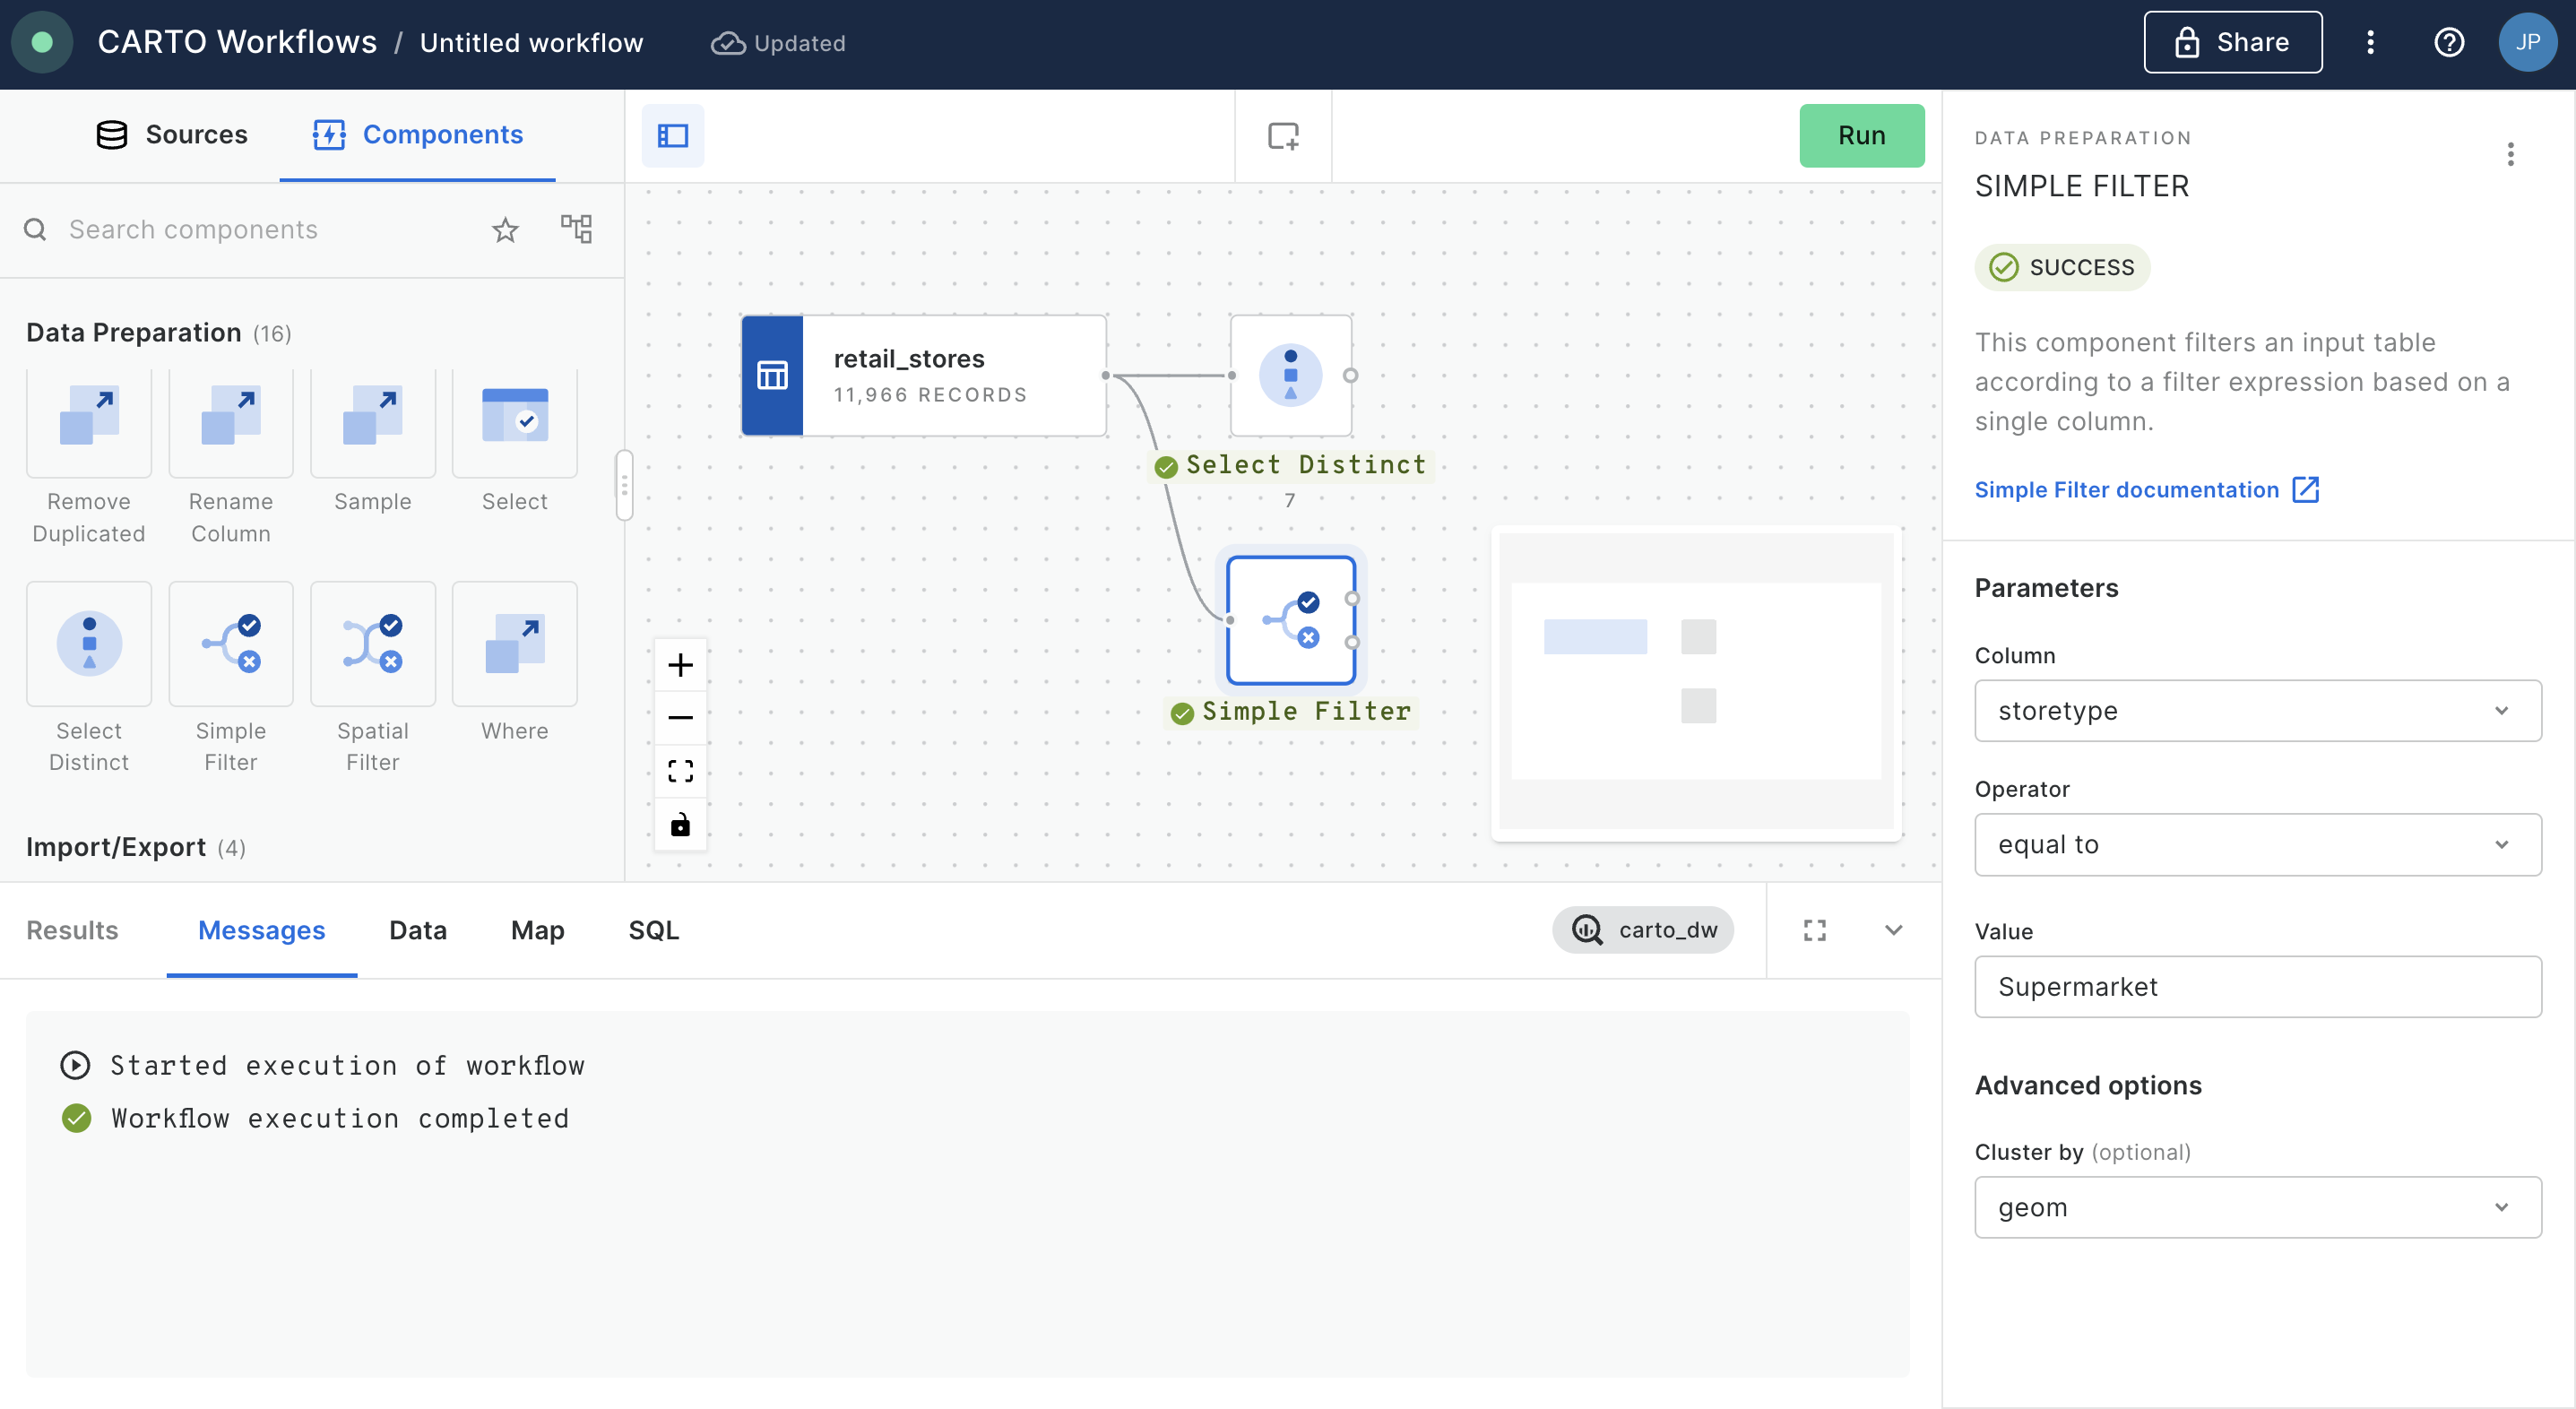Select the Simple Filter component icon
This screenshot has width=2576, height=1409.
[x=230, y=644]
